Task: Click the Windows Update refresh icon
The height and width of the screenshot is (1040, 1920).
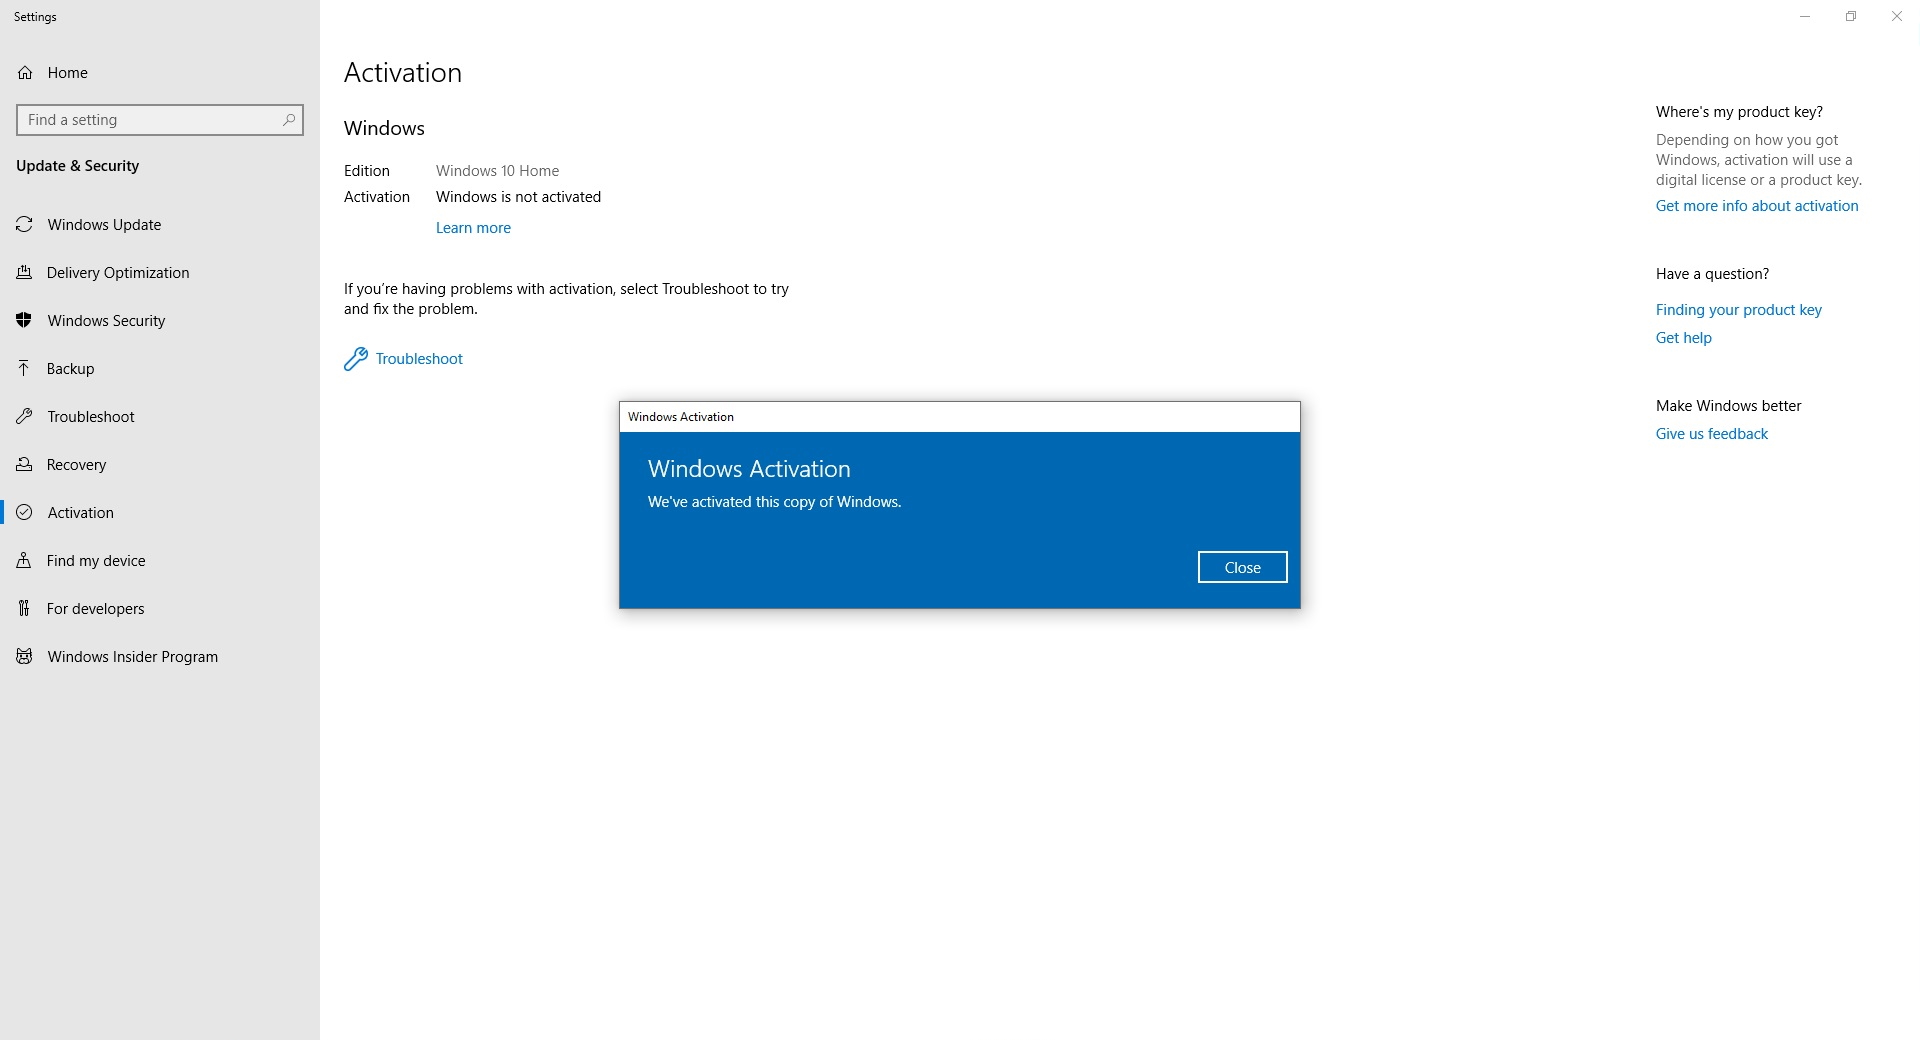Action: tap(25, 225)
